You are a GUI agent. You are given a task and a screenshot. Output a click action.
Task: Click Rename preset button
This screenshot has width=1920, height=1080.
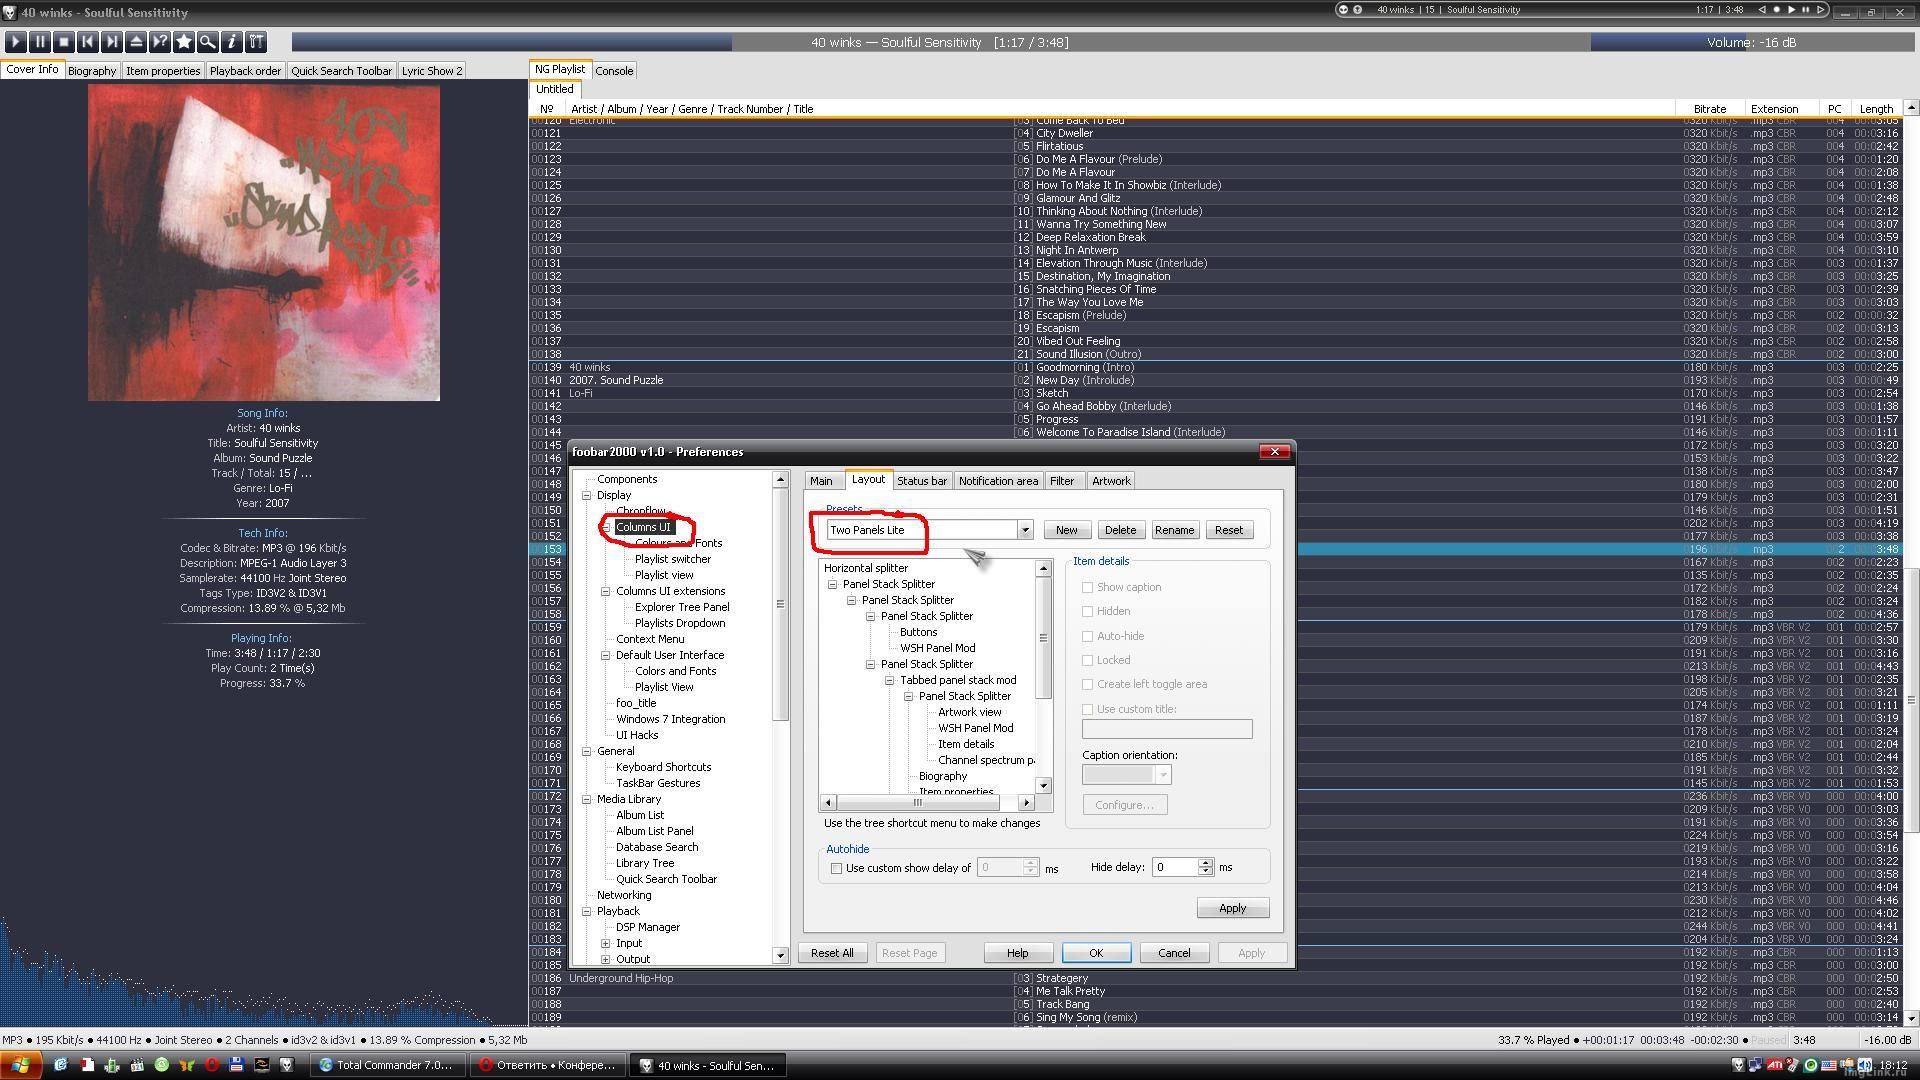click(x=1174, y=530)
